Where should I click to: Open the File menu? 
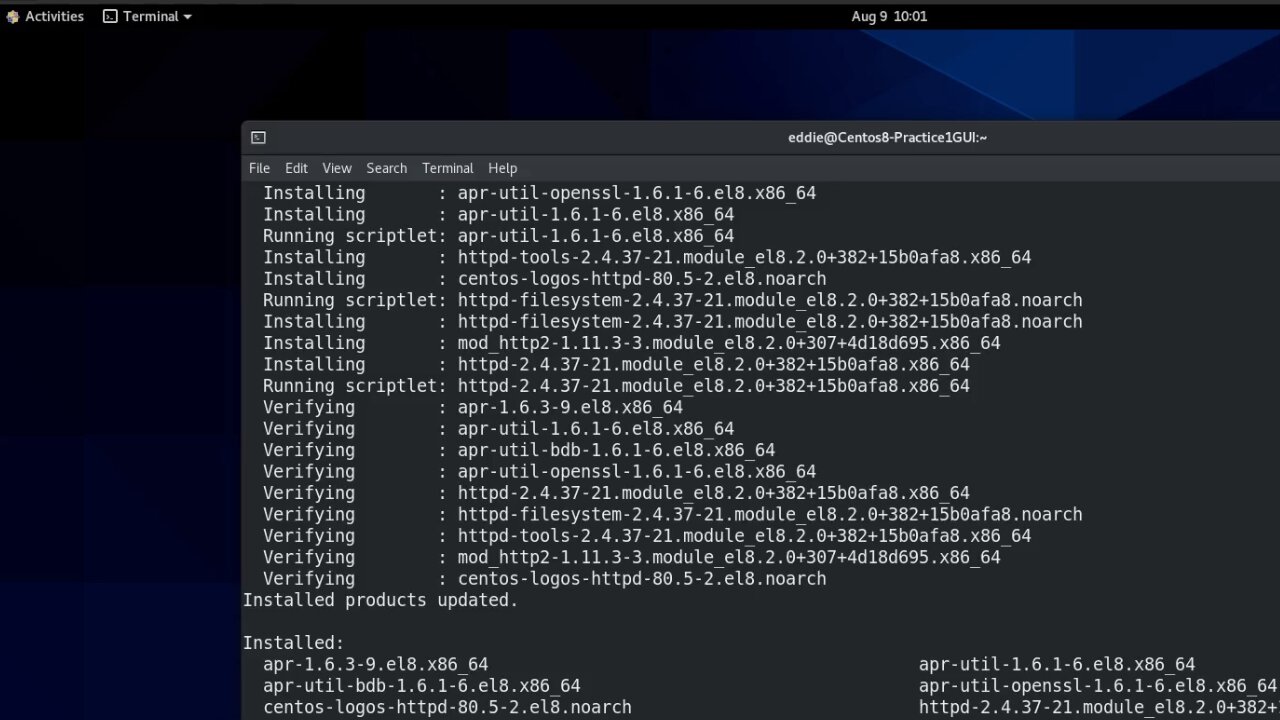click(x=259, y=168)
